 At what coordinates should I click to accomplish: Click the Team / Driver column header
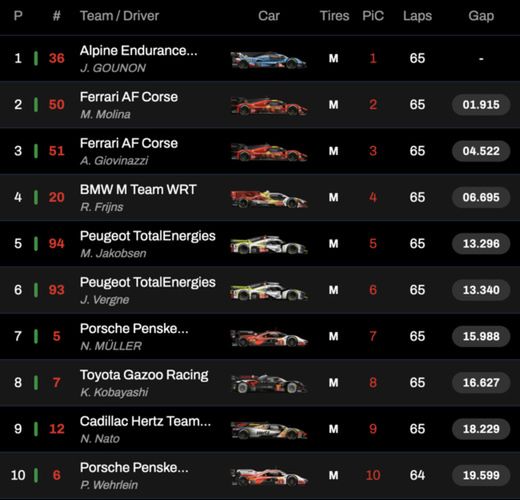tap(119, 16)
